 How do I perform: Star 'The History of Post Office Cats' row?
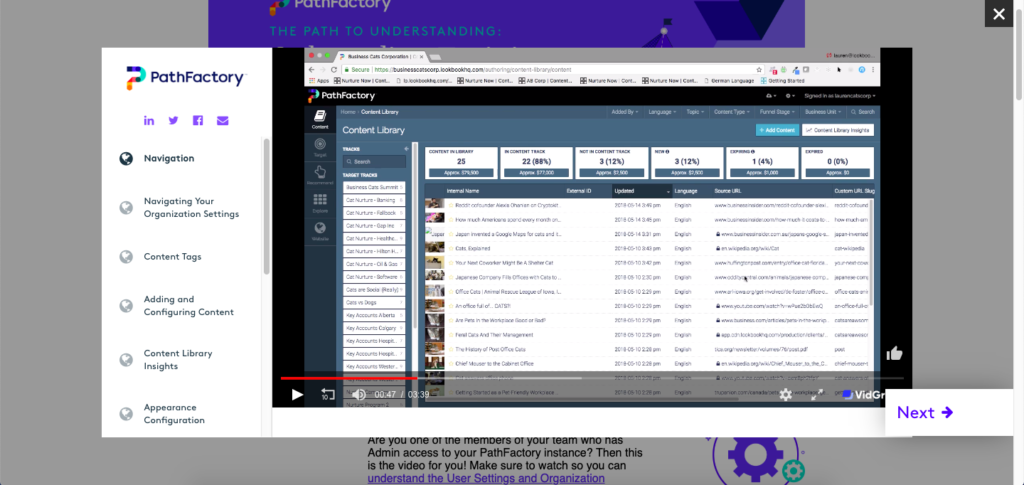coord(450,349)
